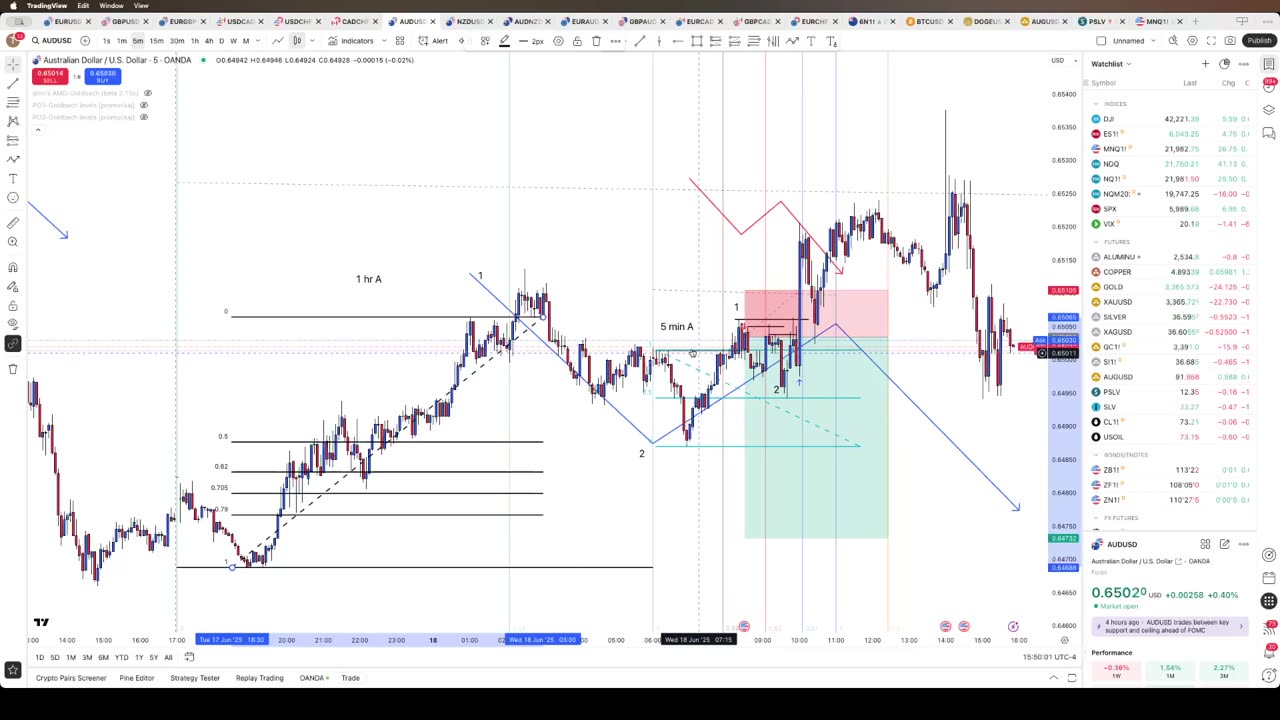
Task: Open the View menu in macOS menu bar
Action: tap(141, 6)
